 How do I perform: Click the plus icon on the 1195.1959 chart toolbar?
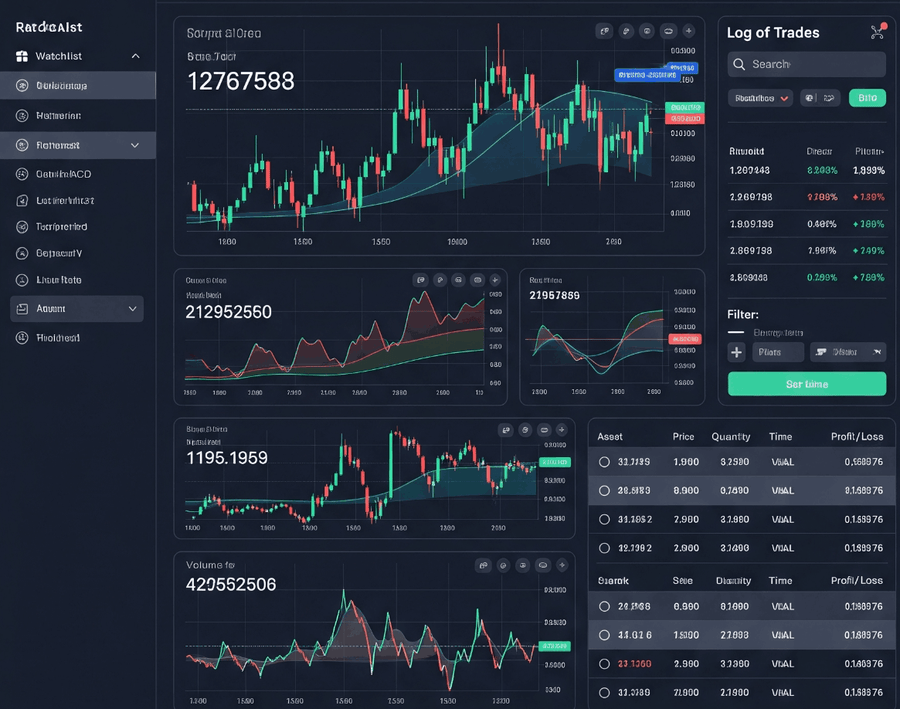pos(562,430)
